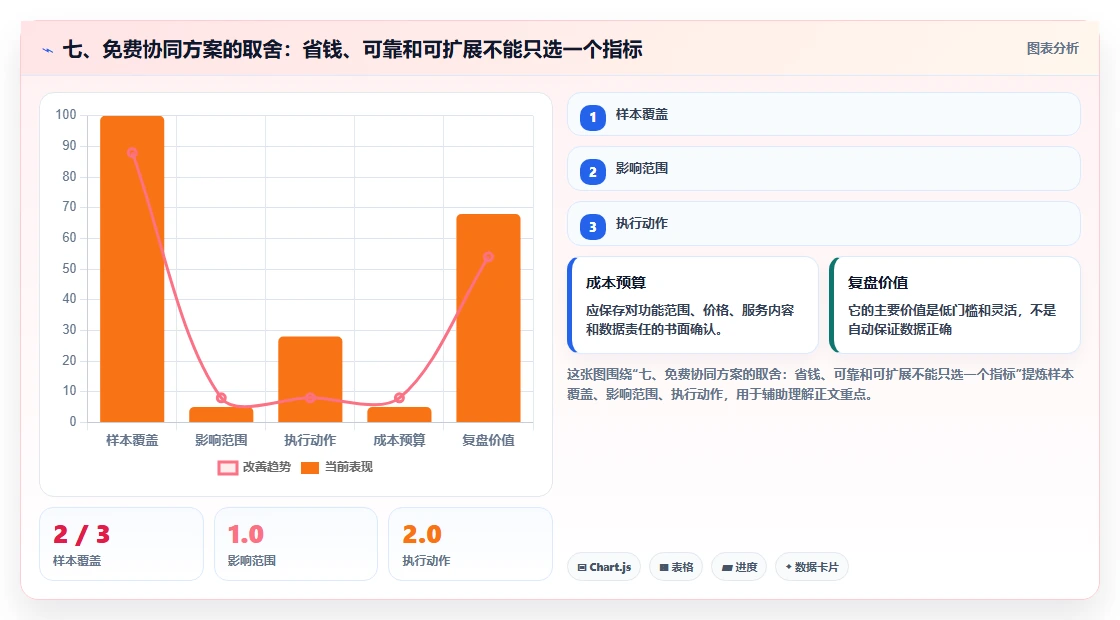The image size is (1120, 620).
Task: Select the 执行动作 list row
Action: (824, 224)
